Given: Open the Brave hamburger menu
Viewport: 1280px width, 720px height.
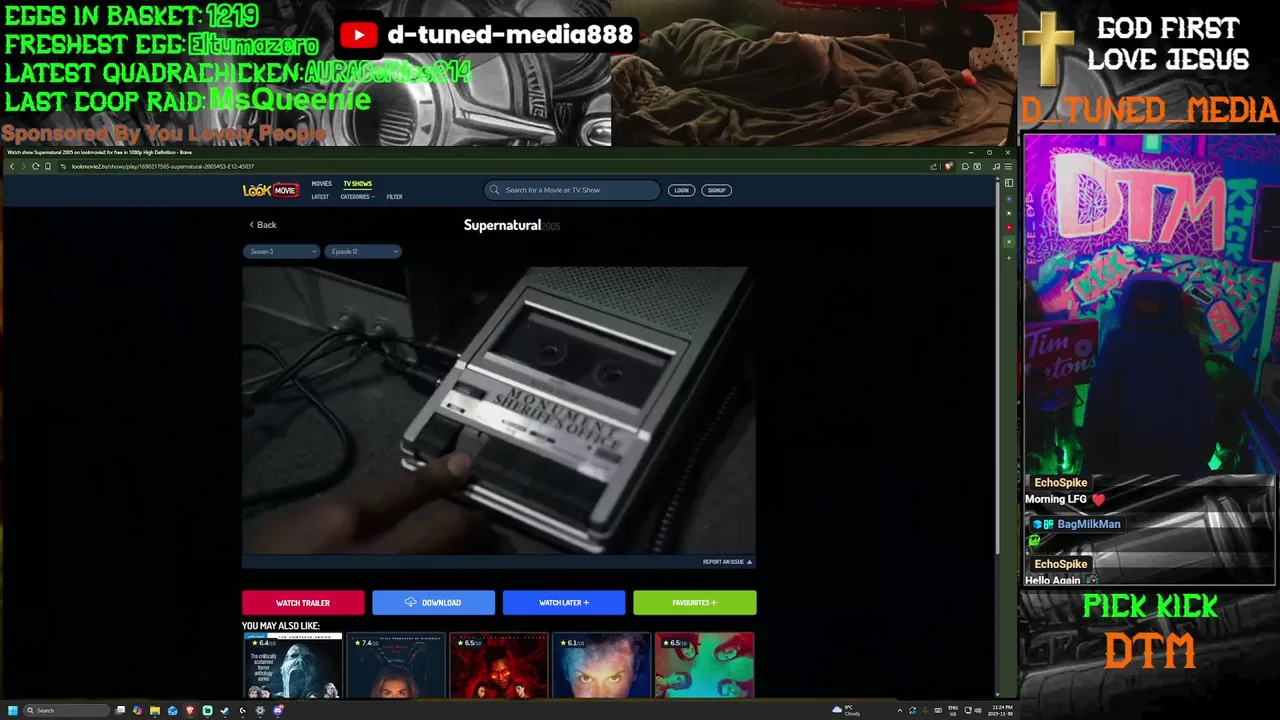Looking at the screenshot, I should pyautogui.click(x=1008, y=166).
